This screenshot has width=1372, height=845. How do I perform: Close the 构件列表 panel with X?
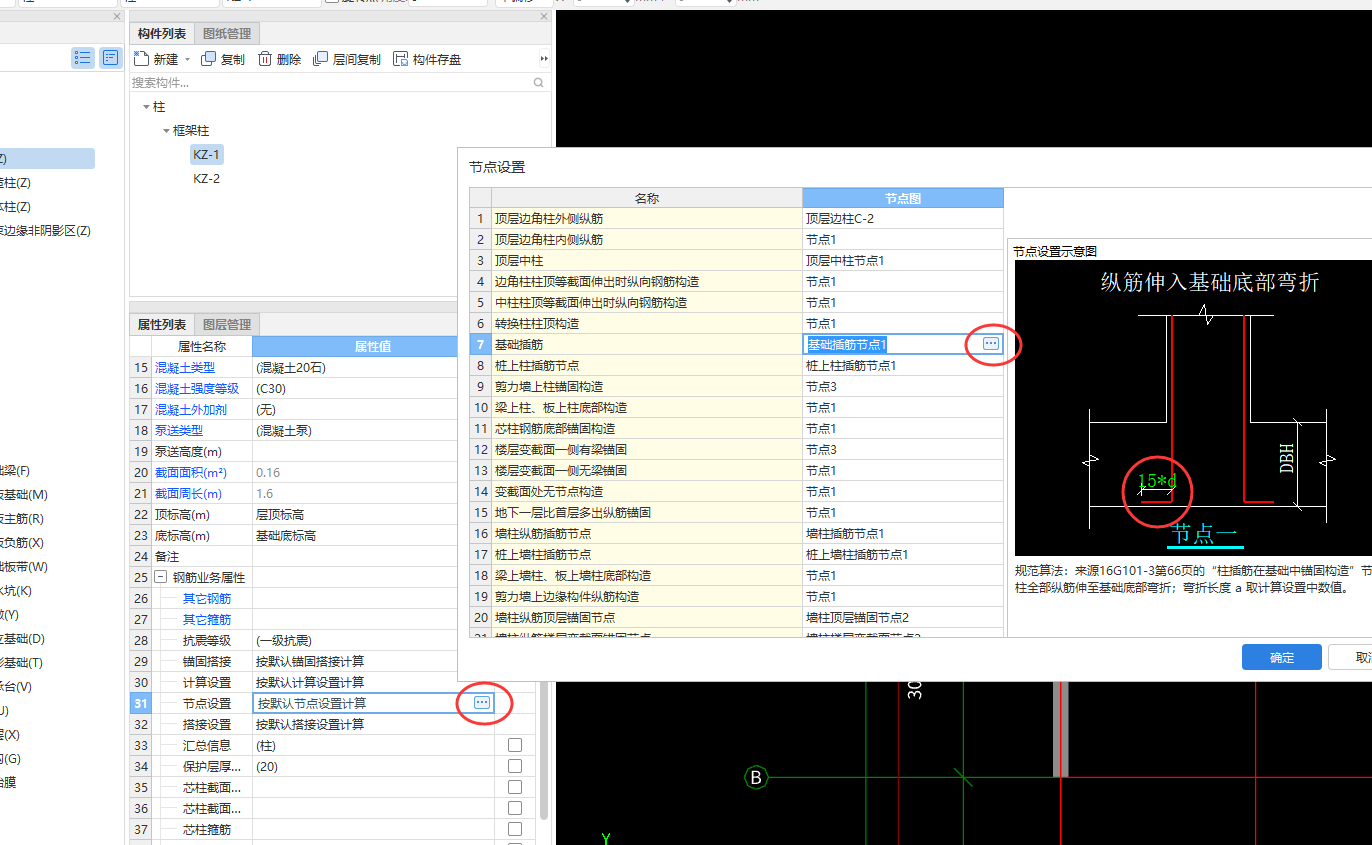pos(544,17)
